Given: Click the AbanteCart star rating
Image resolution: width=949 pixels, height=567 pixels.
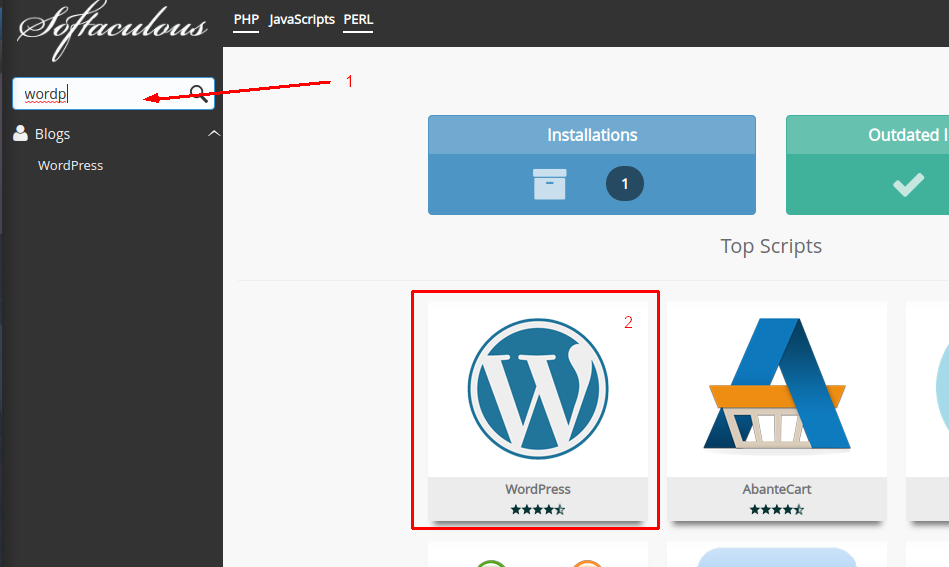Looking at the screenshot, I should (x=777, y=510).
